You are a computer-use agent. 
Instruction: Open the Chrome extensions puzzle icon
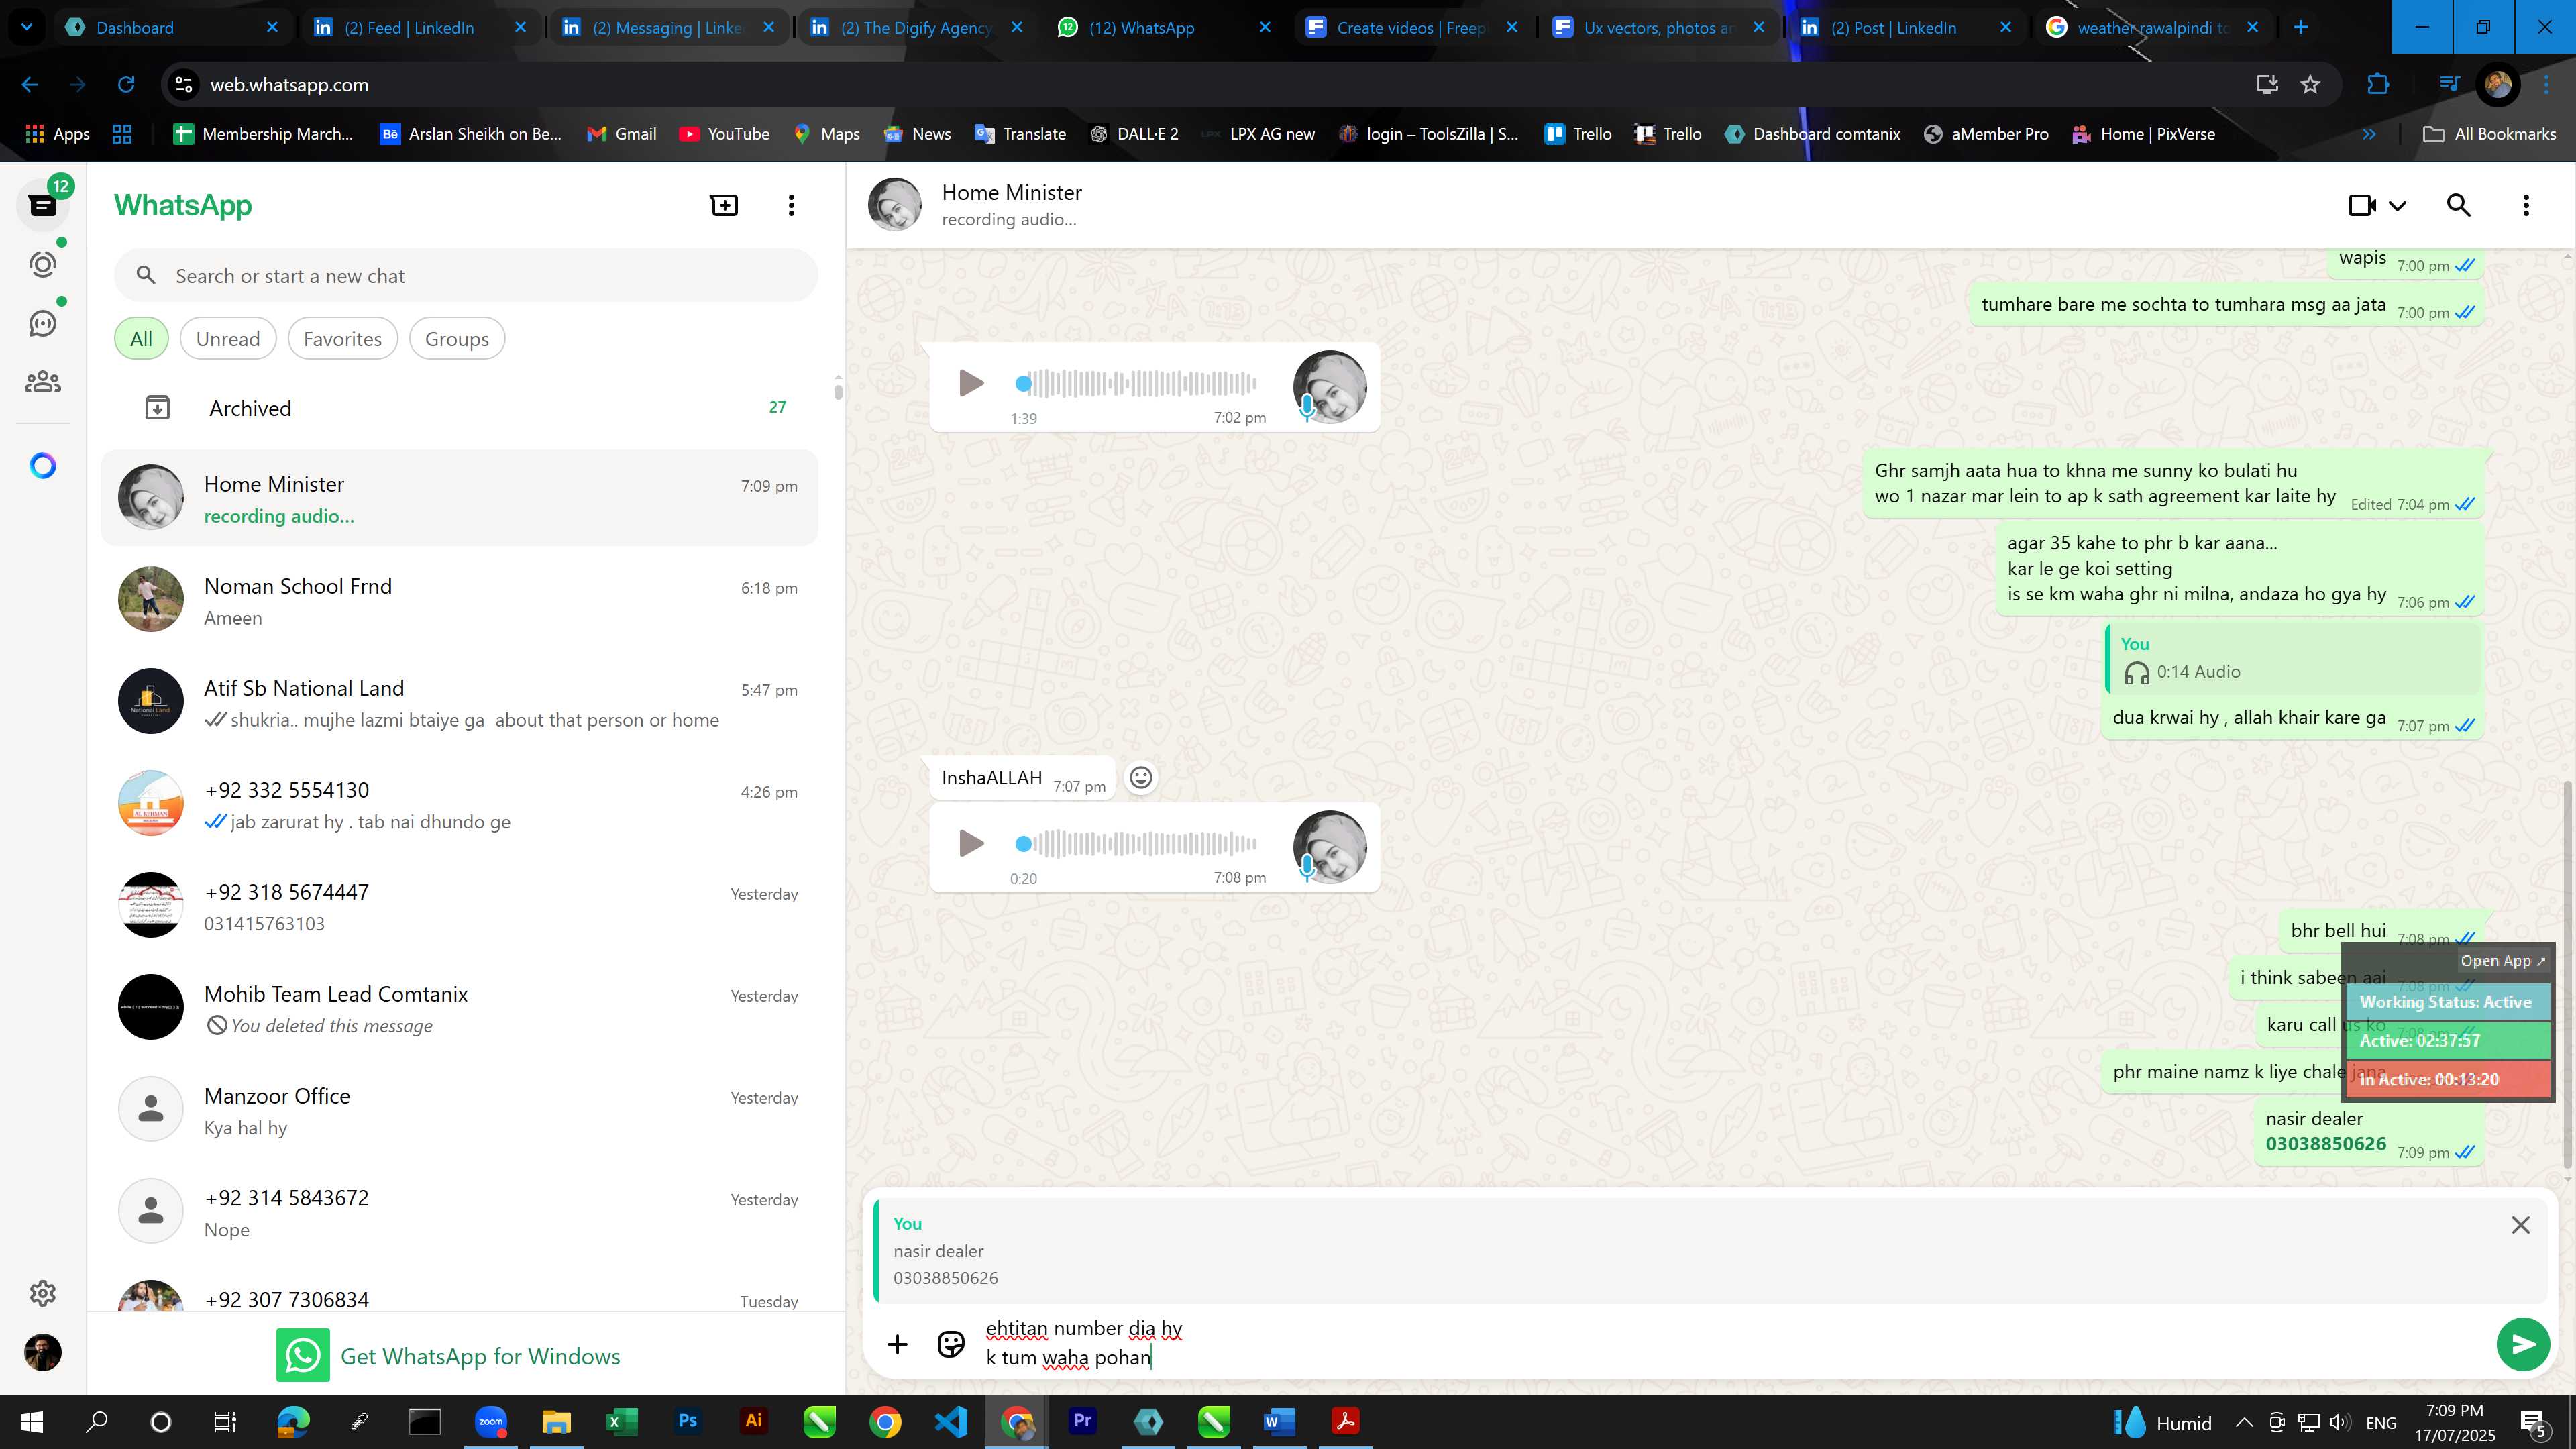(2378, 85)
